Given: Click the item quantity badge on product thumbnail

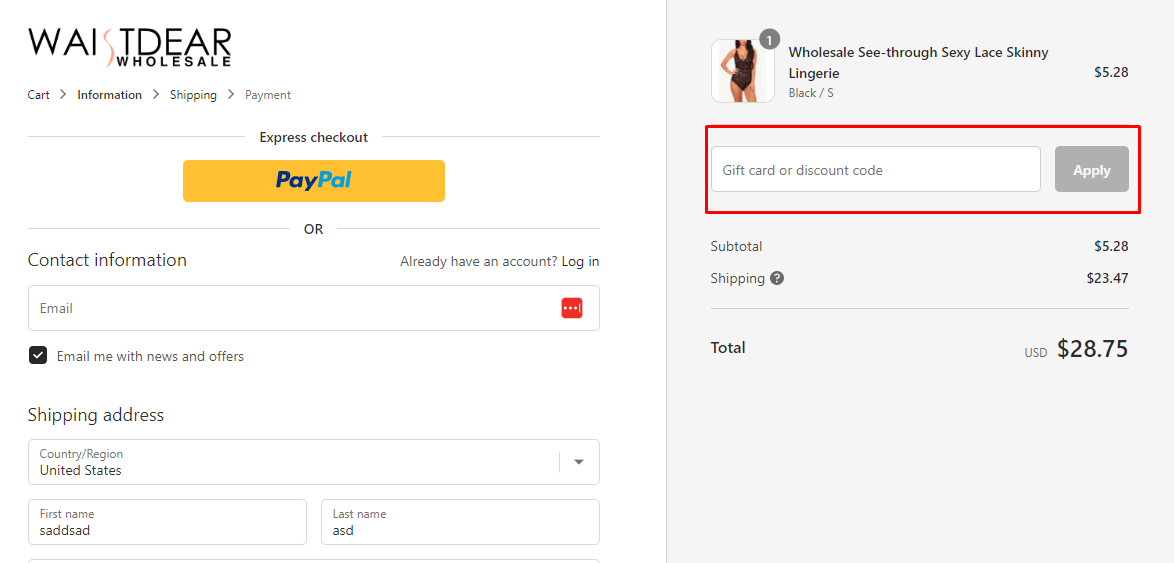Looking at the screenshot, I should tap(770, 38).
